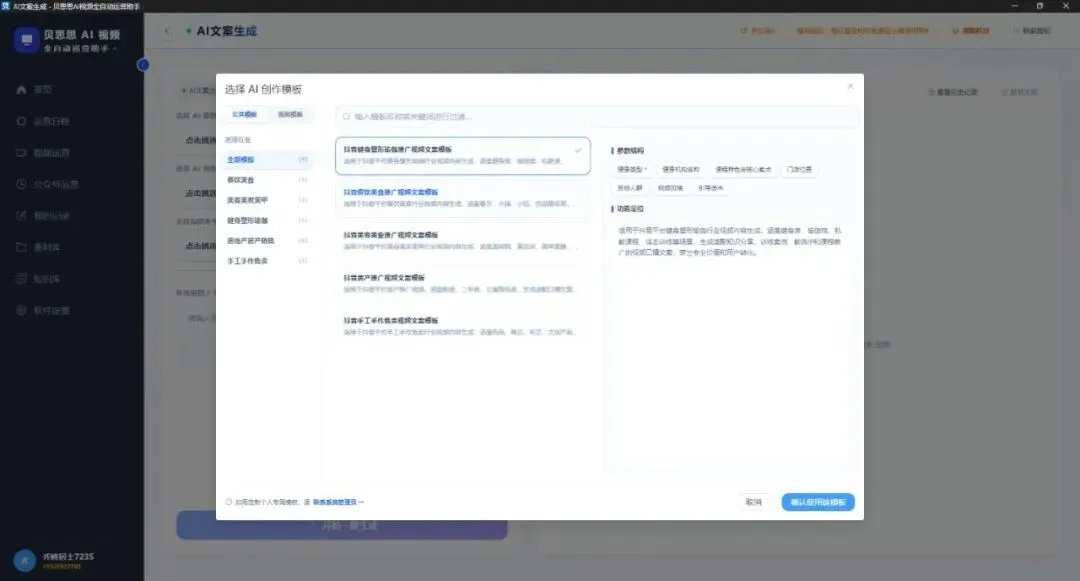Image resolution: width=1080 pixels, height=581 pixels.
Task: Click the app logo beside 贝思思 AI 视频
Action: 26,40
